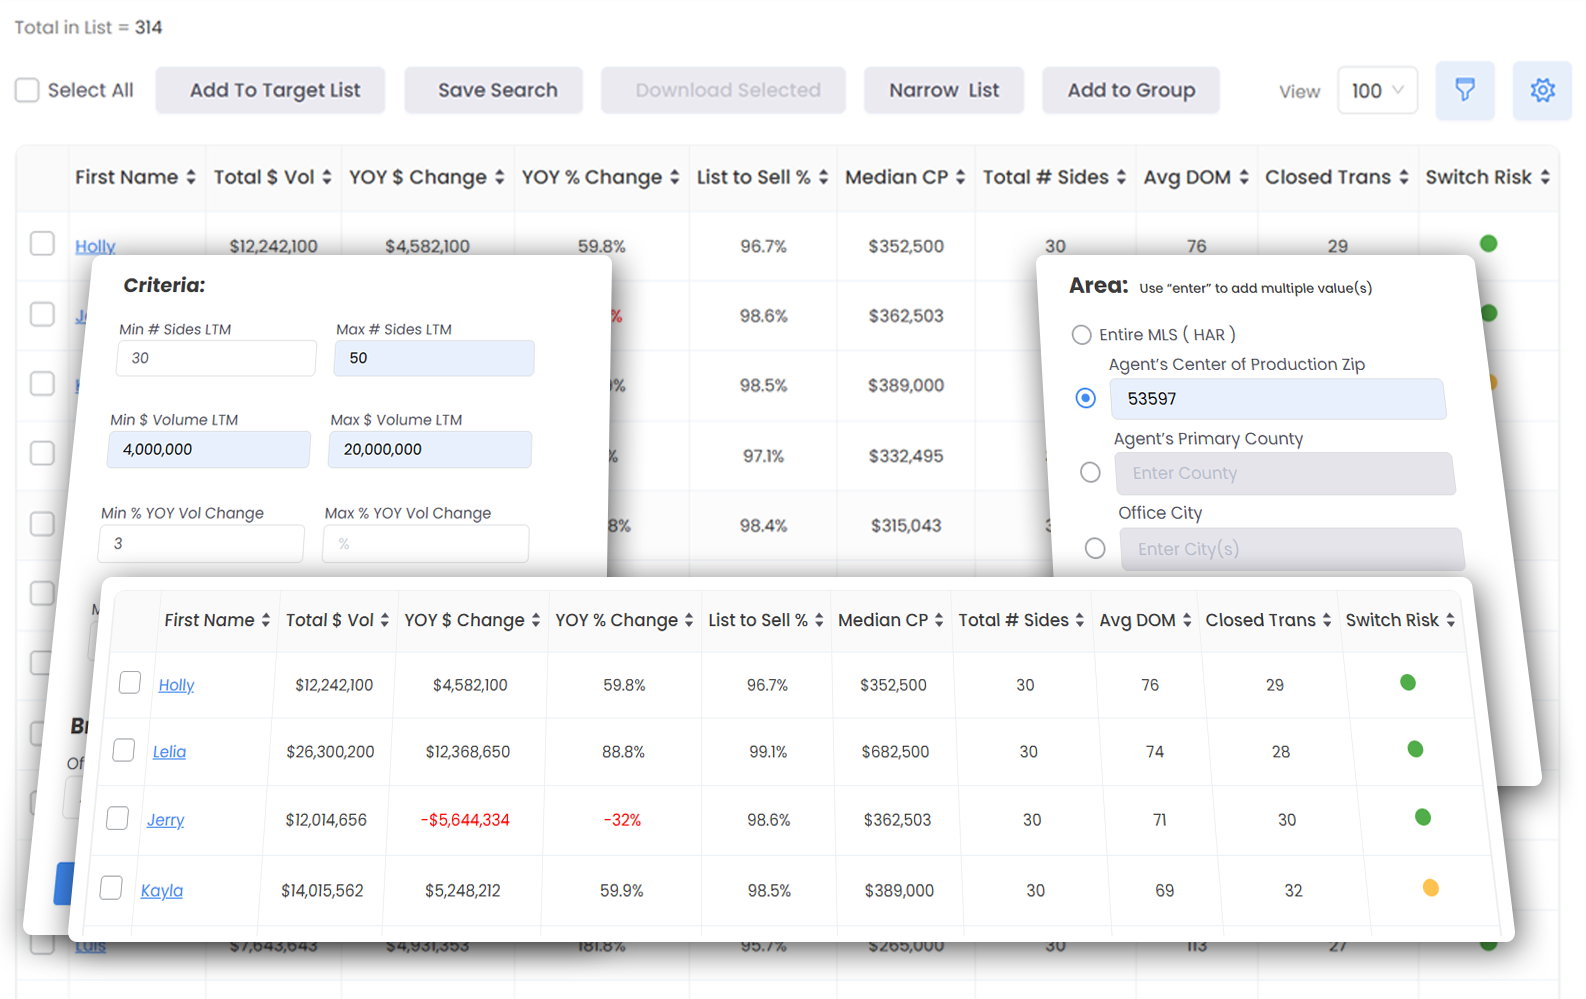Viewport: 1586px width, 999px height.
Task: Open the filter funnel icon
Action: click(1464, 91)
